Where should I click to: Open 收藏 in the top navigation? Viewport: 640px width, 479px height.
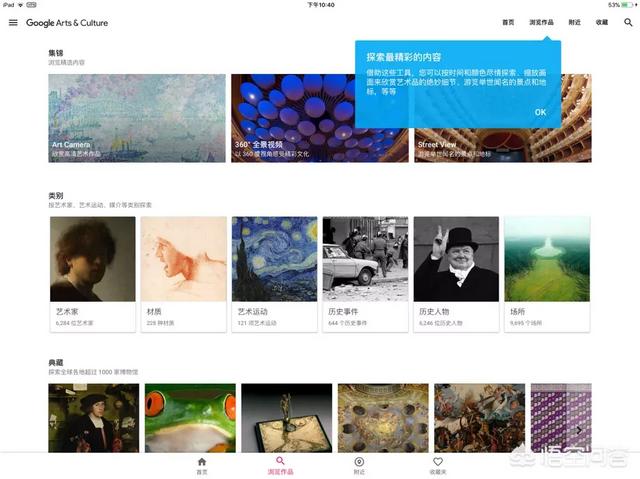point(602,22)
